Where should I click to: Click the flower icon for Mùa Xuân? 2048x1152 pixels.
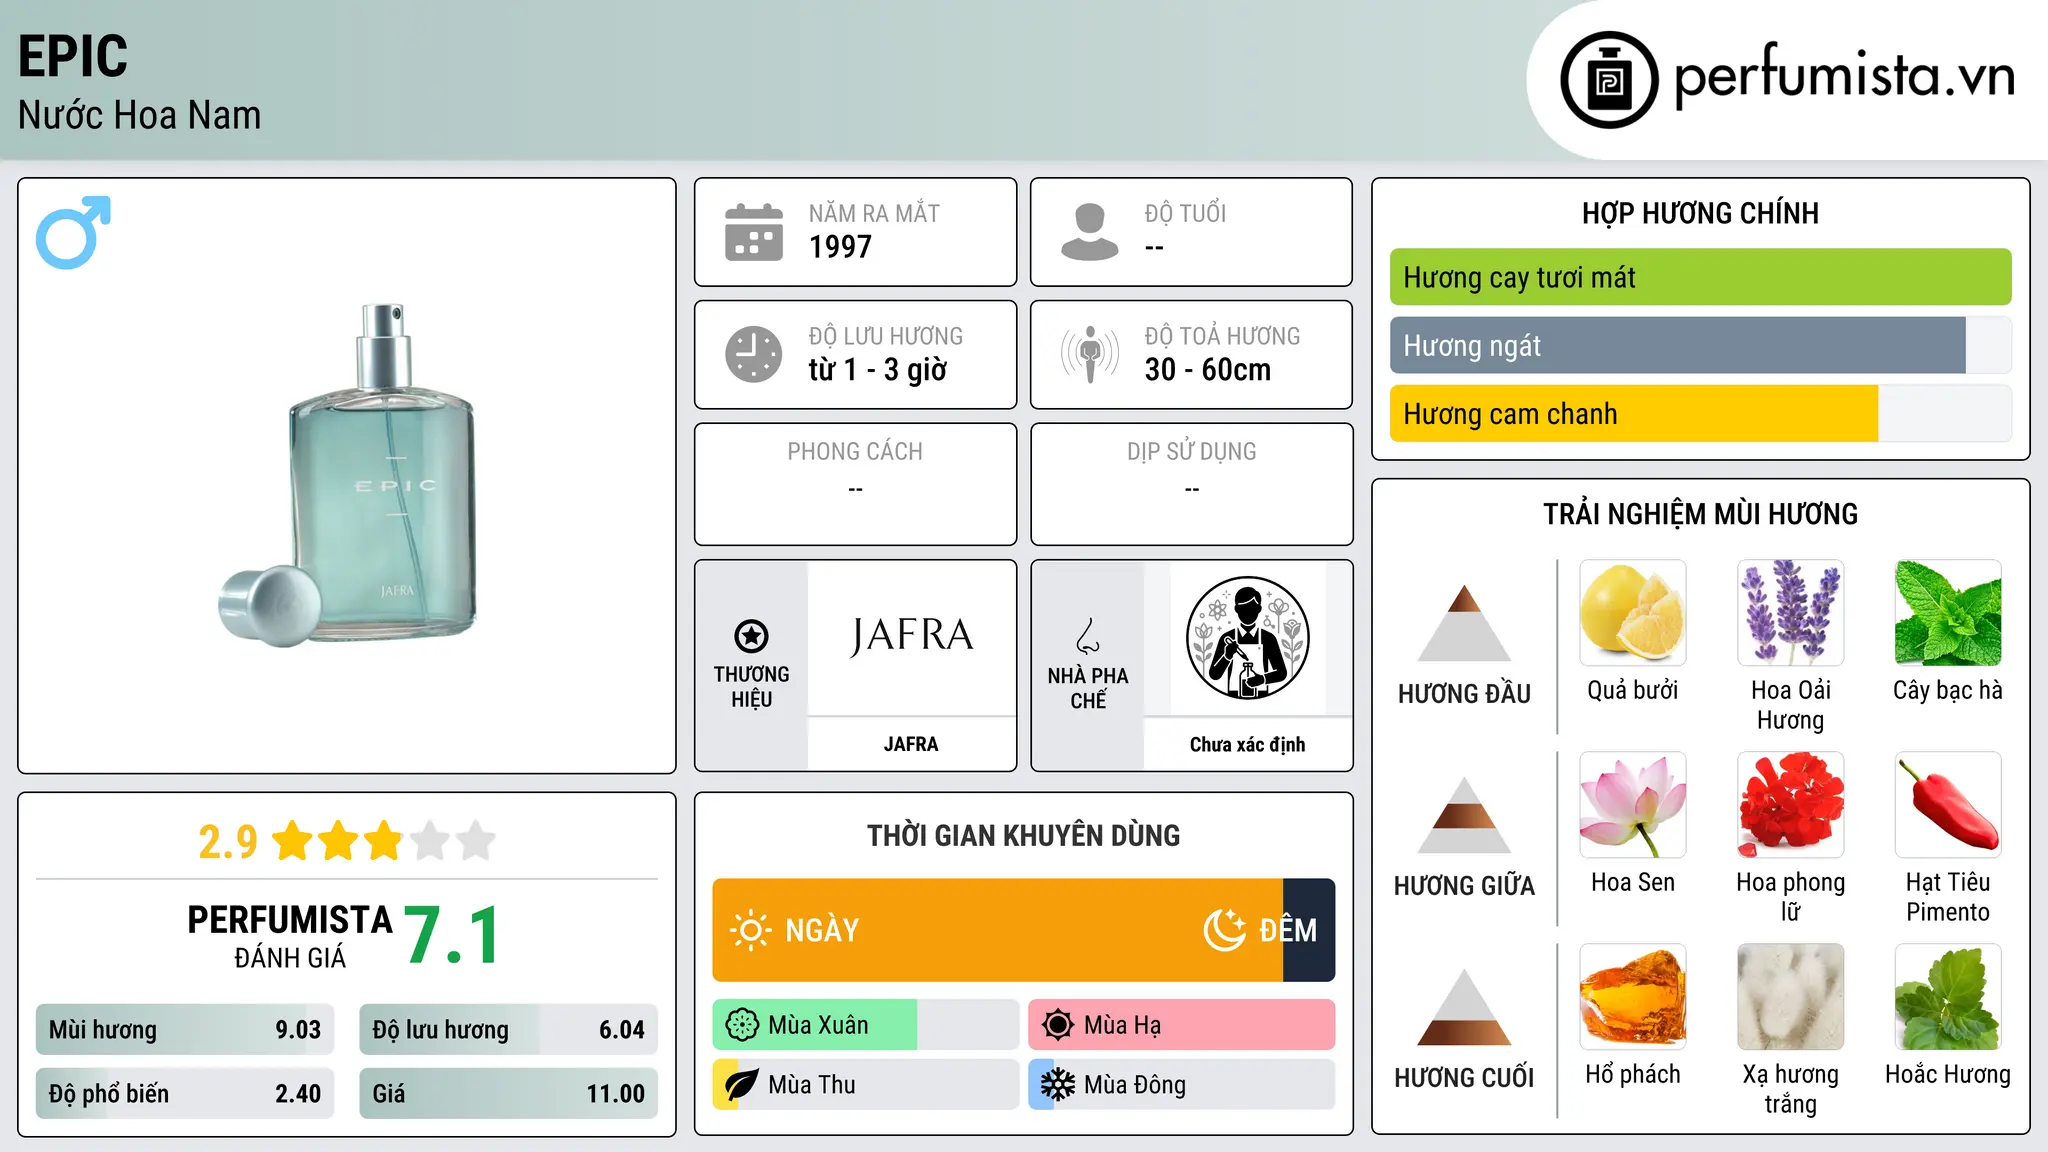[742, 1025]
